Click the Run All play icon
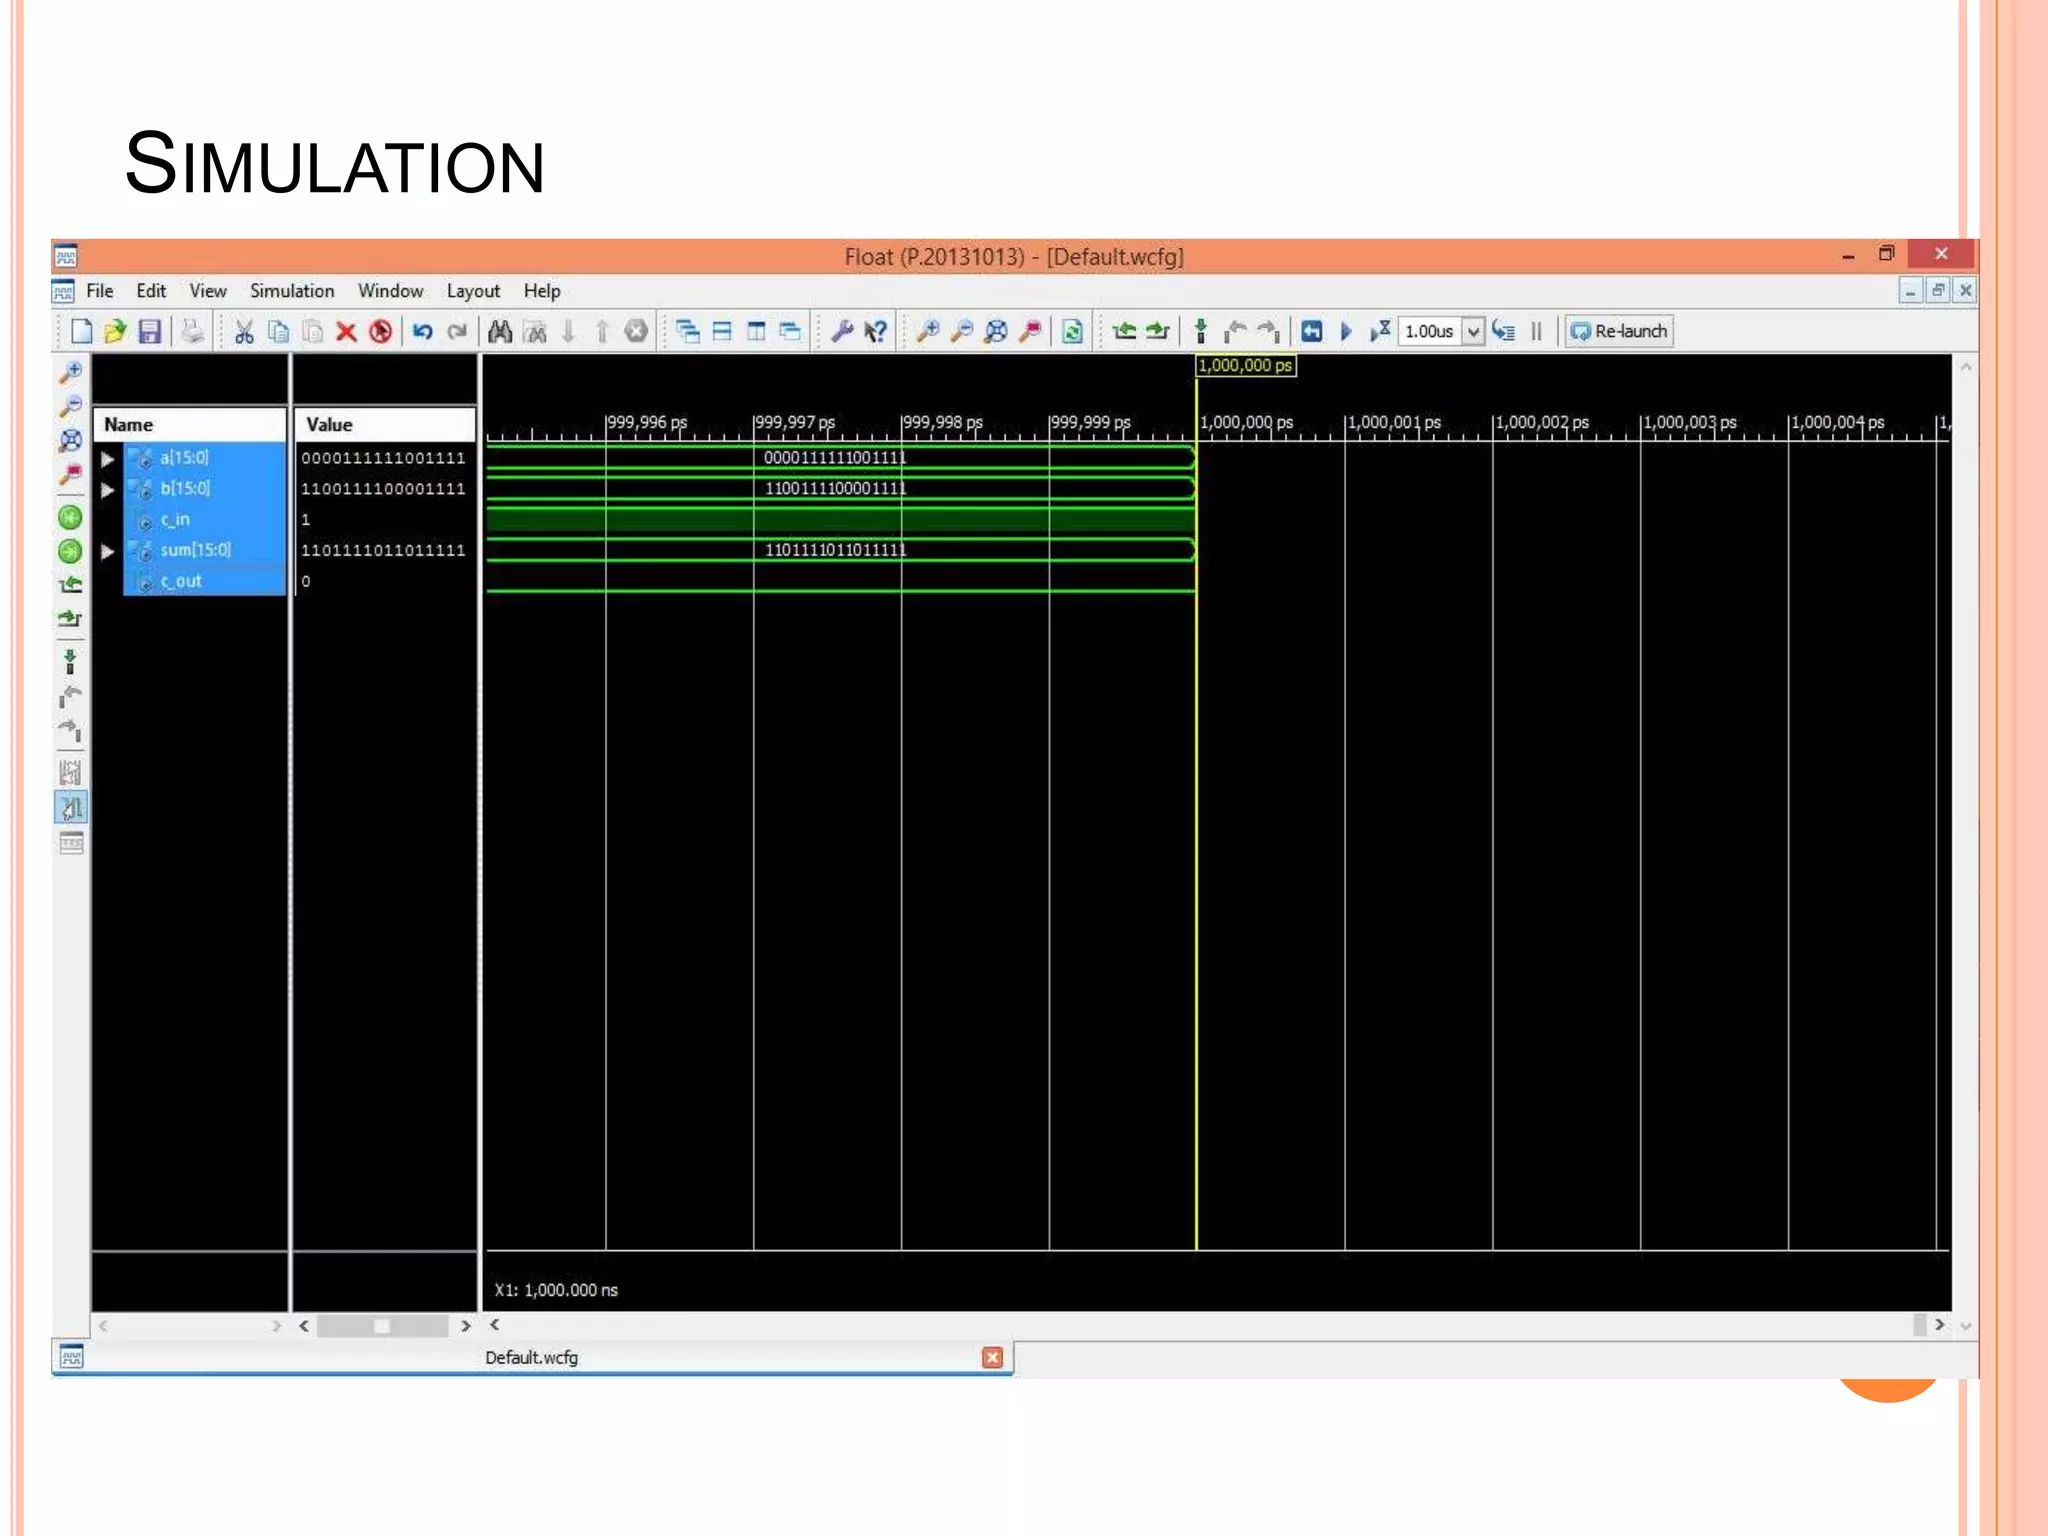The image size is (2048, 1536). [x=1346, y=331]
